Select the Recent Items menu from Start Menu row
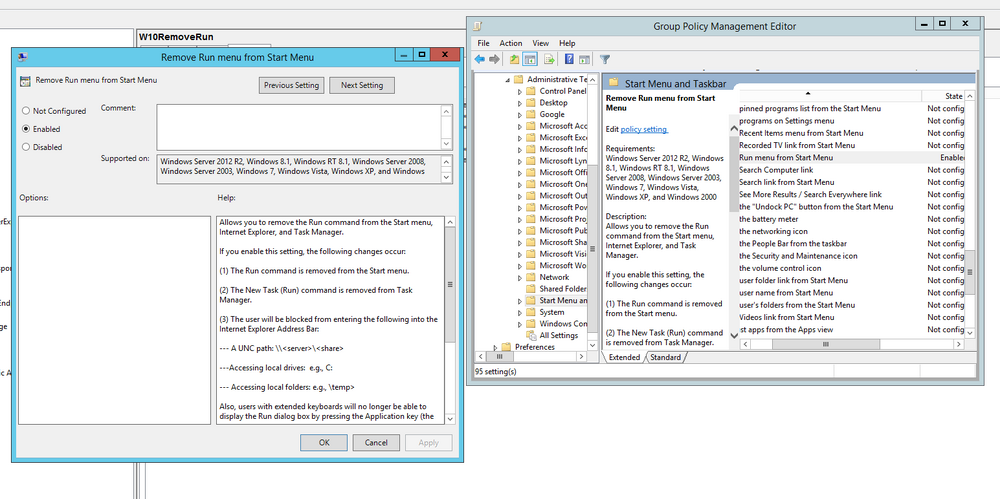 pos(851,133)
